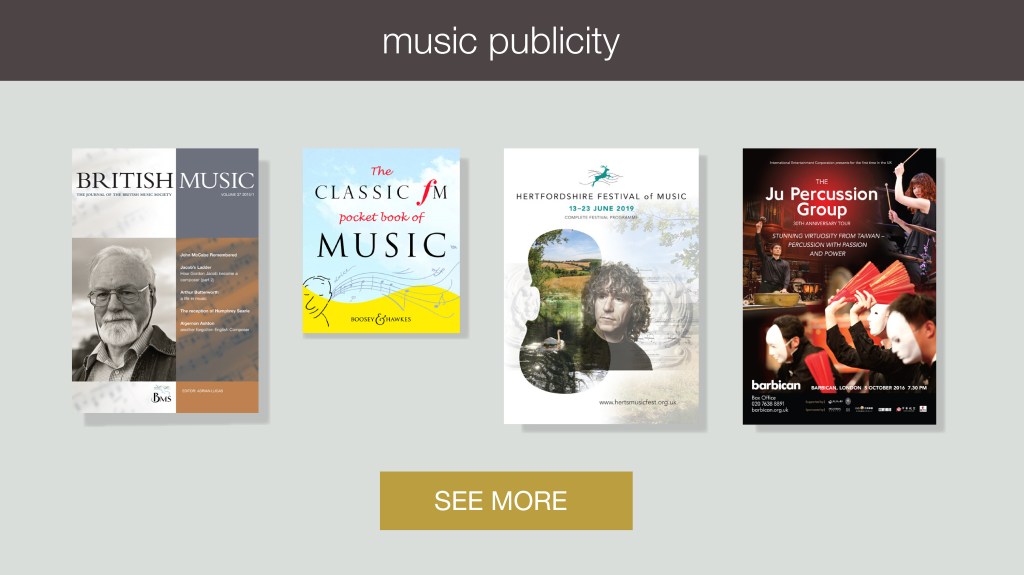Open the British Music journal cover
This screenshot has height=575, width=1024.
(165, 280)
